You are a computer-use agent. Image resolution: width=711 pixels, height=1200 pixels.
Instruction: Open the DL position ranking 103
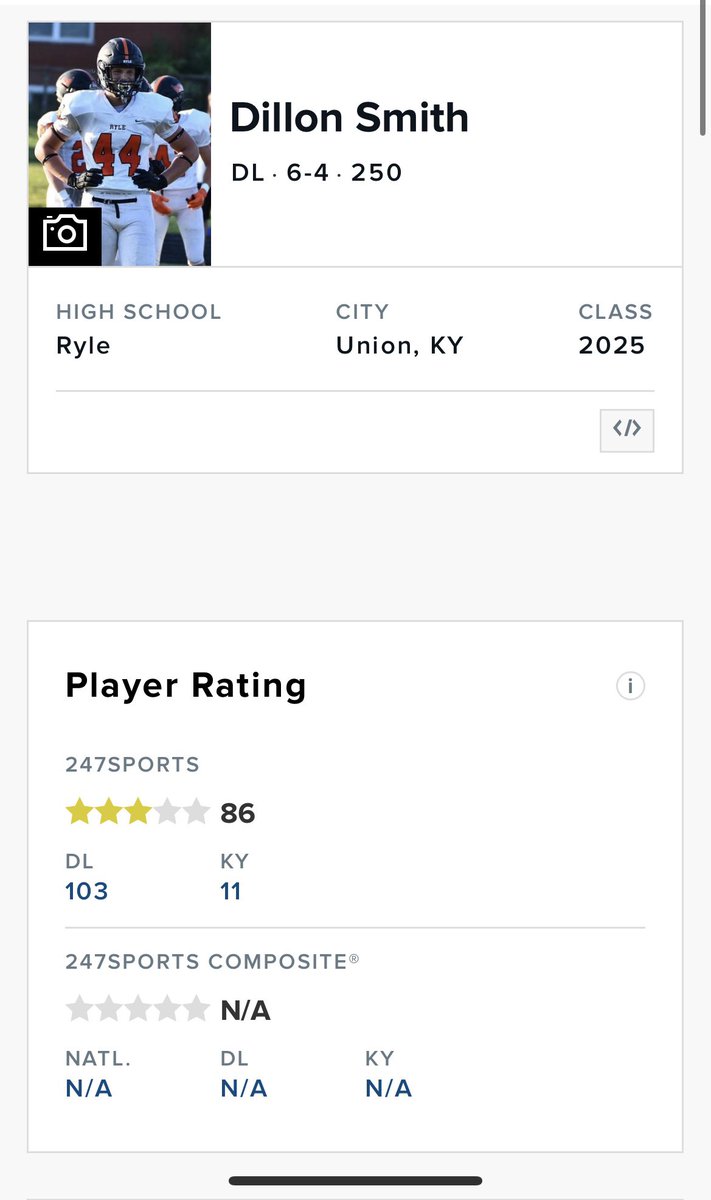tap(87, 891)
